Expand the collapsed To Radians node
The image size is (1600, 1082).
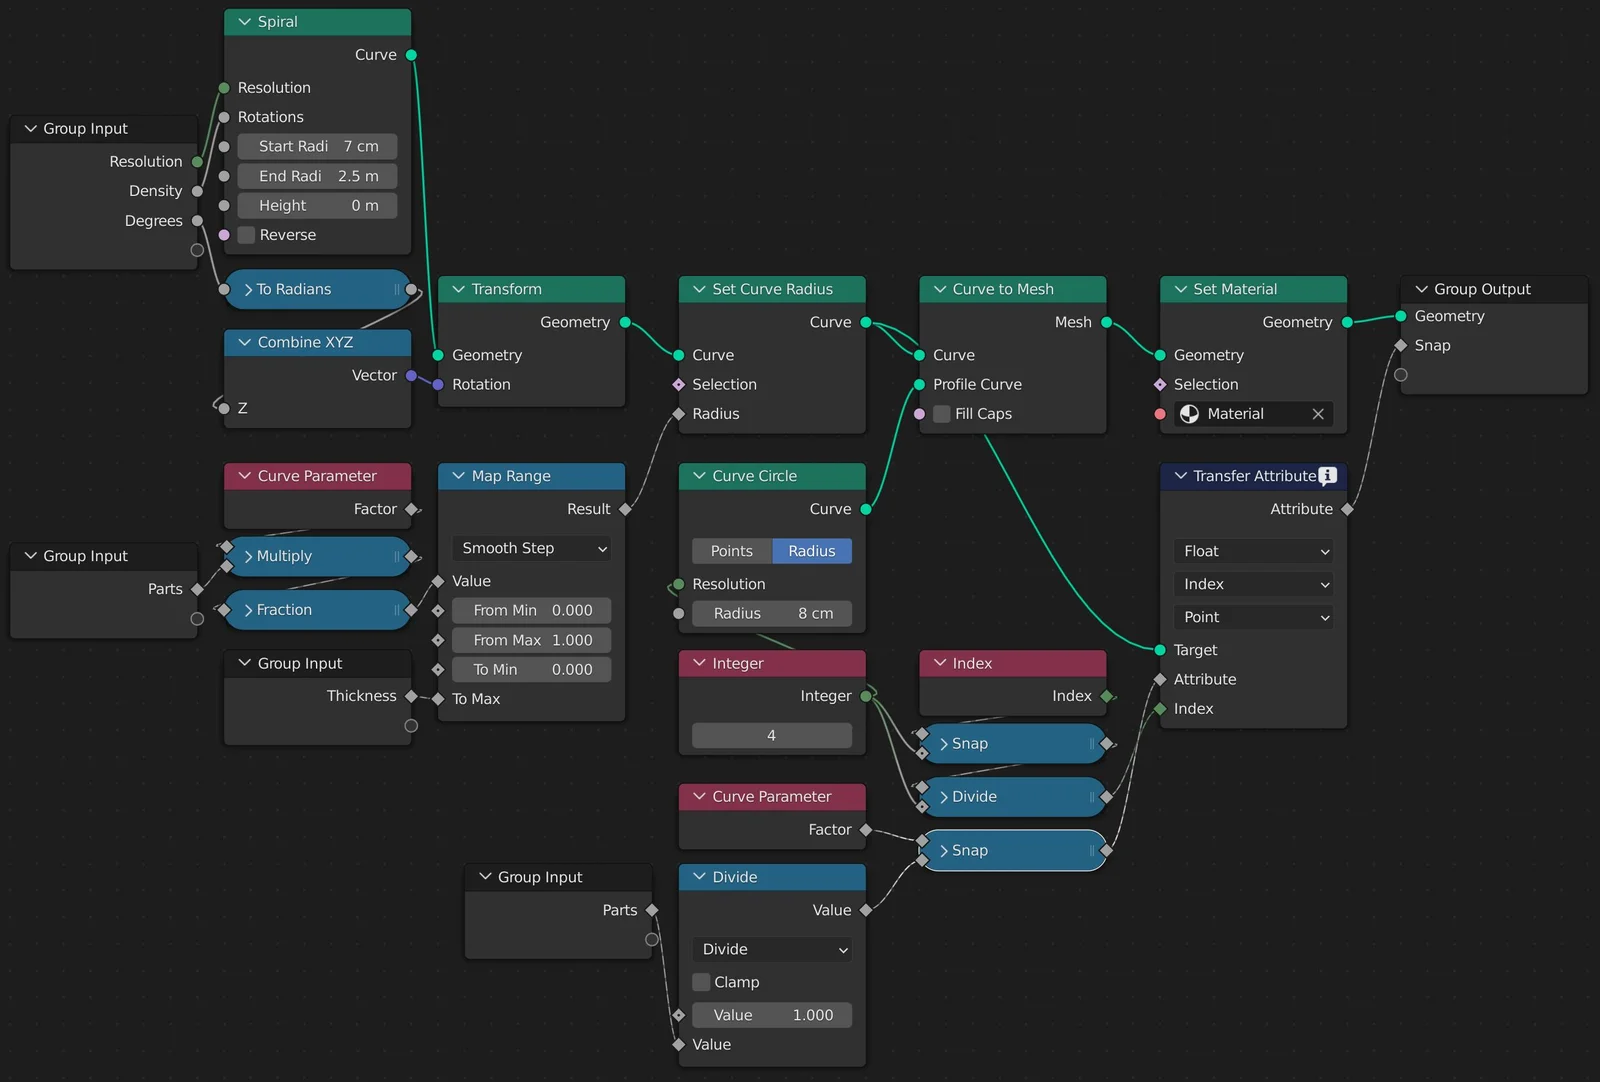pyautogui.click(x=248, y=290)
